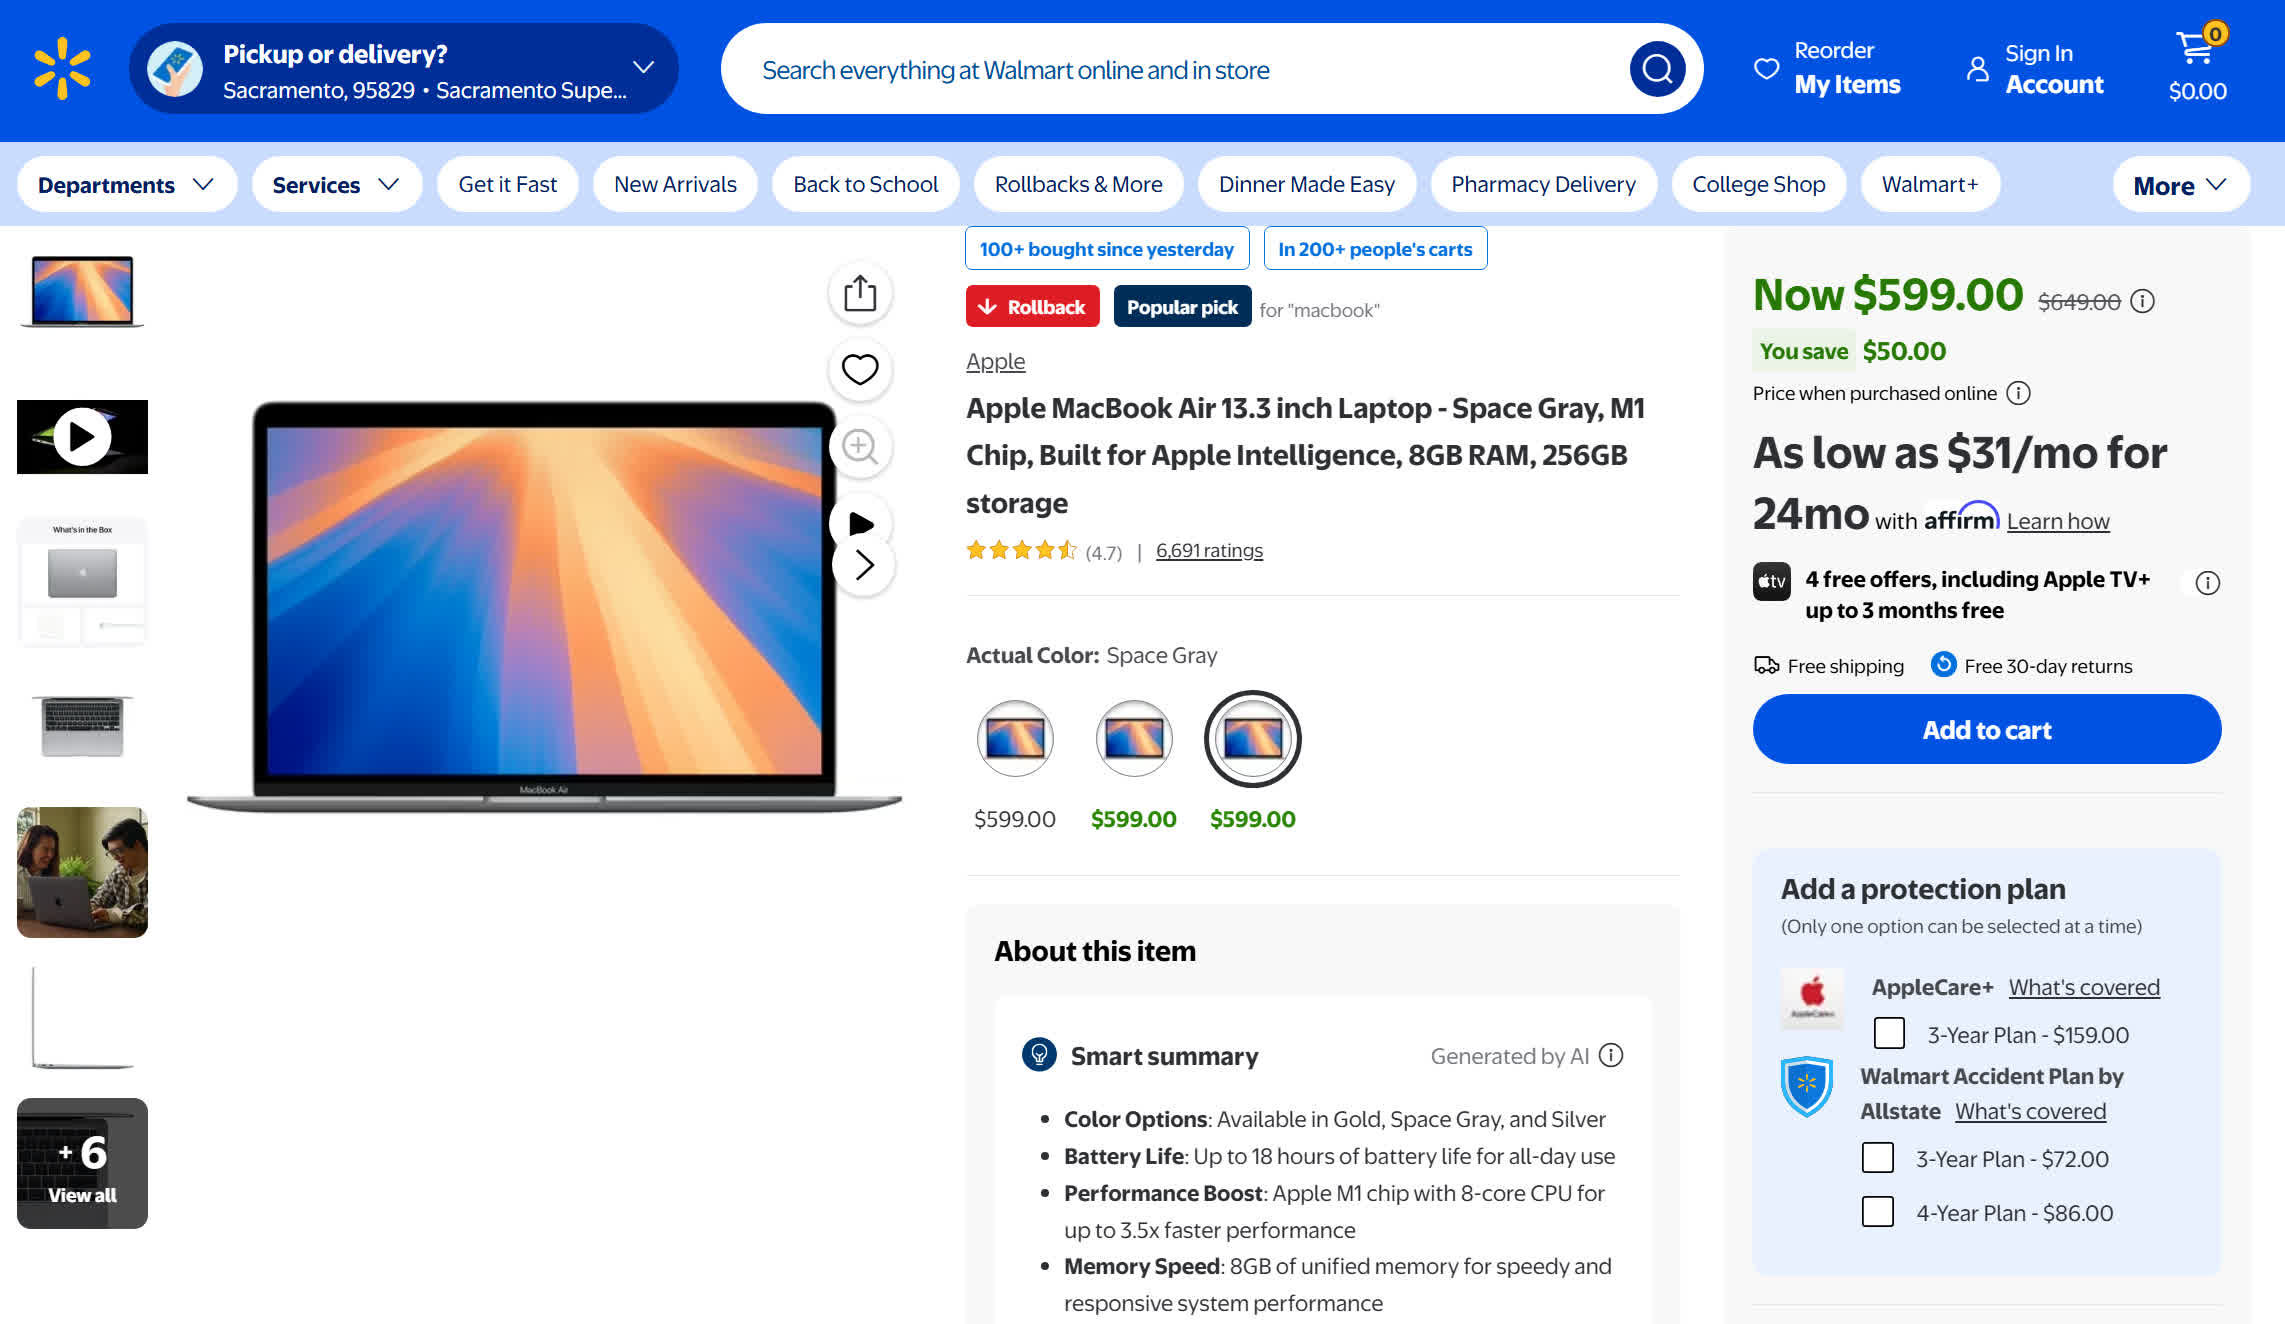
Task: Go to Rollbacks & More tab
Action: 1078,185
